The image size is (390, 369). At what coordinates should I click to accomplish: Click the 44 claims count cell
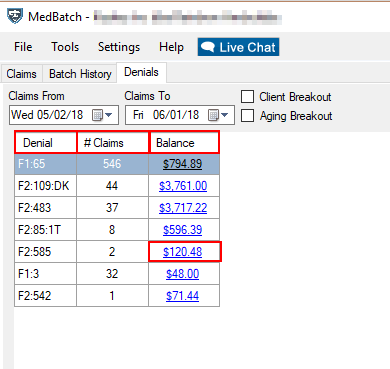[112, 186]
